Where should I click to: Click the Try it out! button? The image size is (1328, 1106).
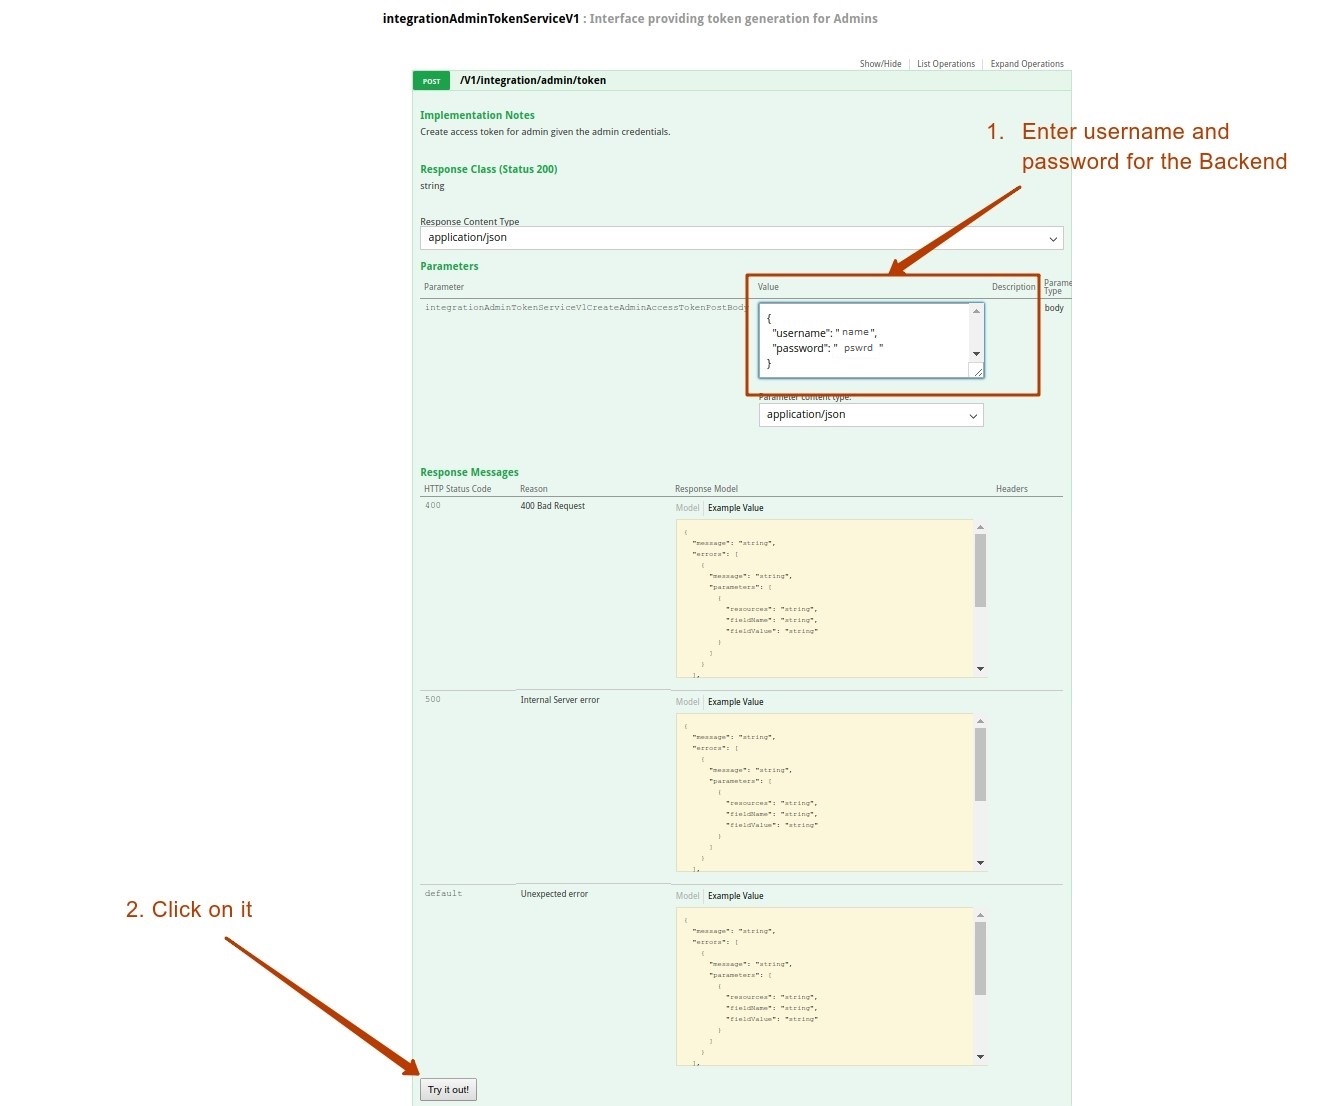tap(448, 1089)
